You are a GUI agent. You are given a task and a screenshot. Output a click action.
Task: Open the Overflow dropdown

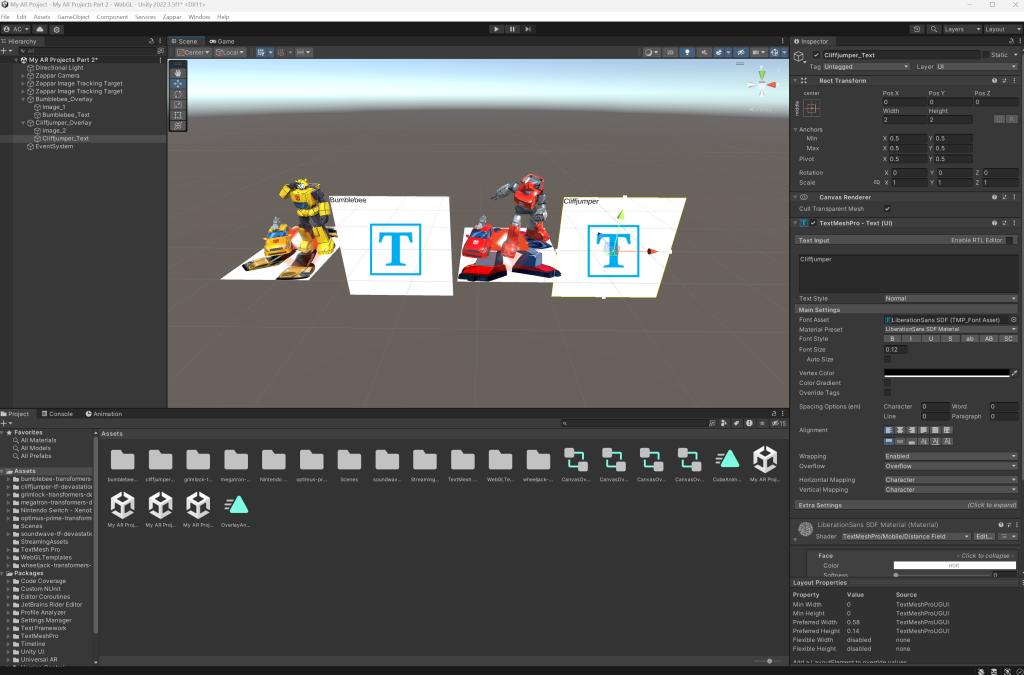click(x=950, y=466)
